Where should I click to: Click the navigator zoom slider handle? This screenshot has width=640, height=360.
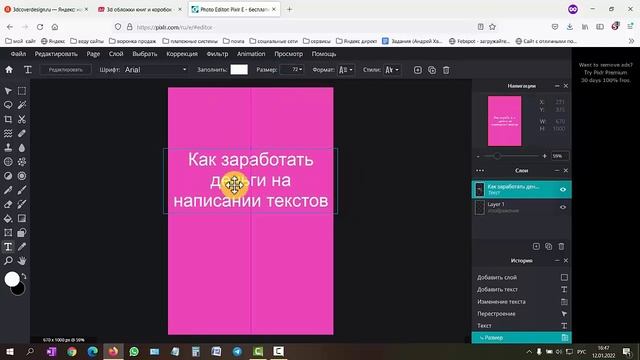coord(497,156)
